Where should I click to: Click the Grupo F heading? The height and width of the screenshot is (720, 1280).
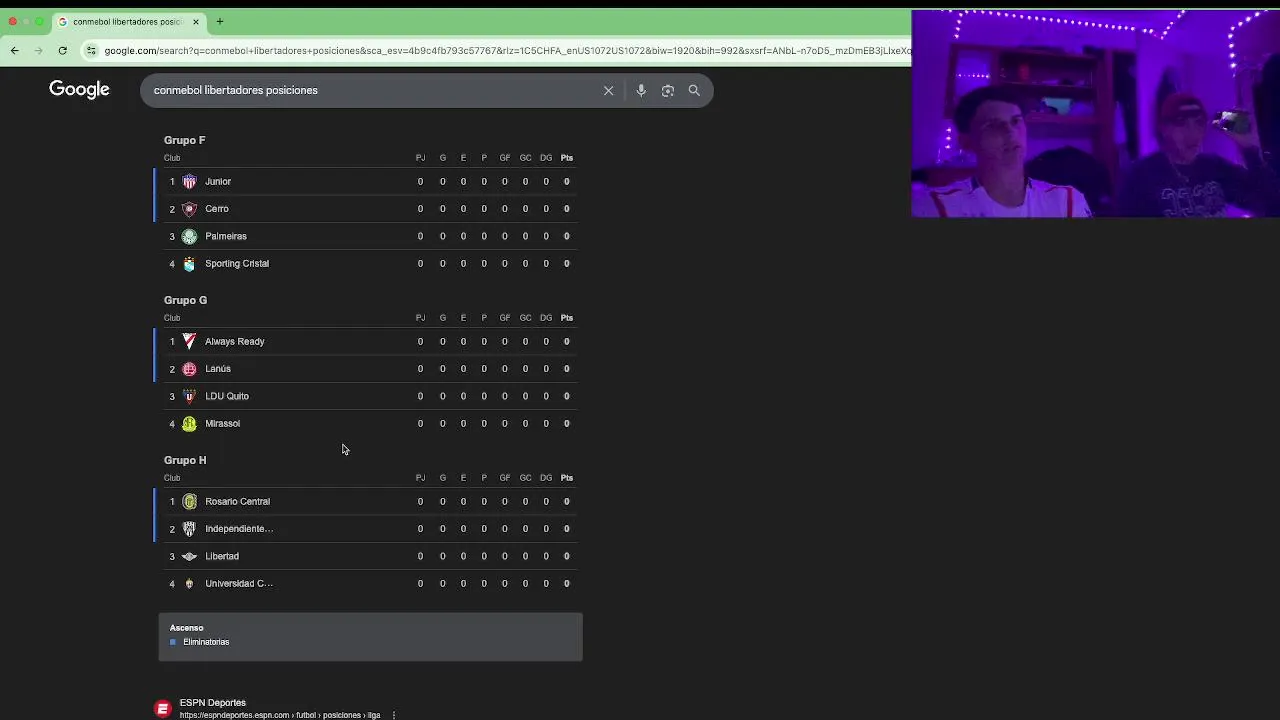coord(185,140)
